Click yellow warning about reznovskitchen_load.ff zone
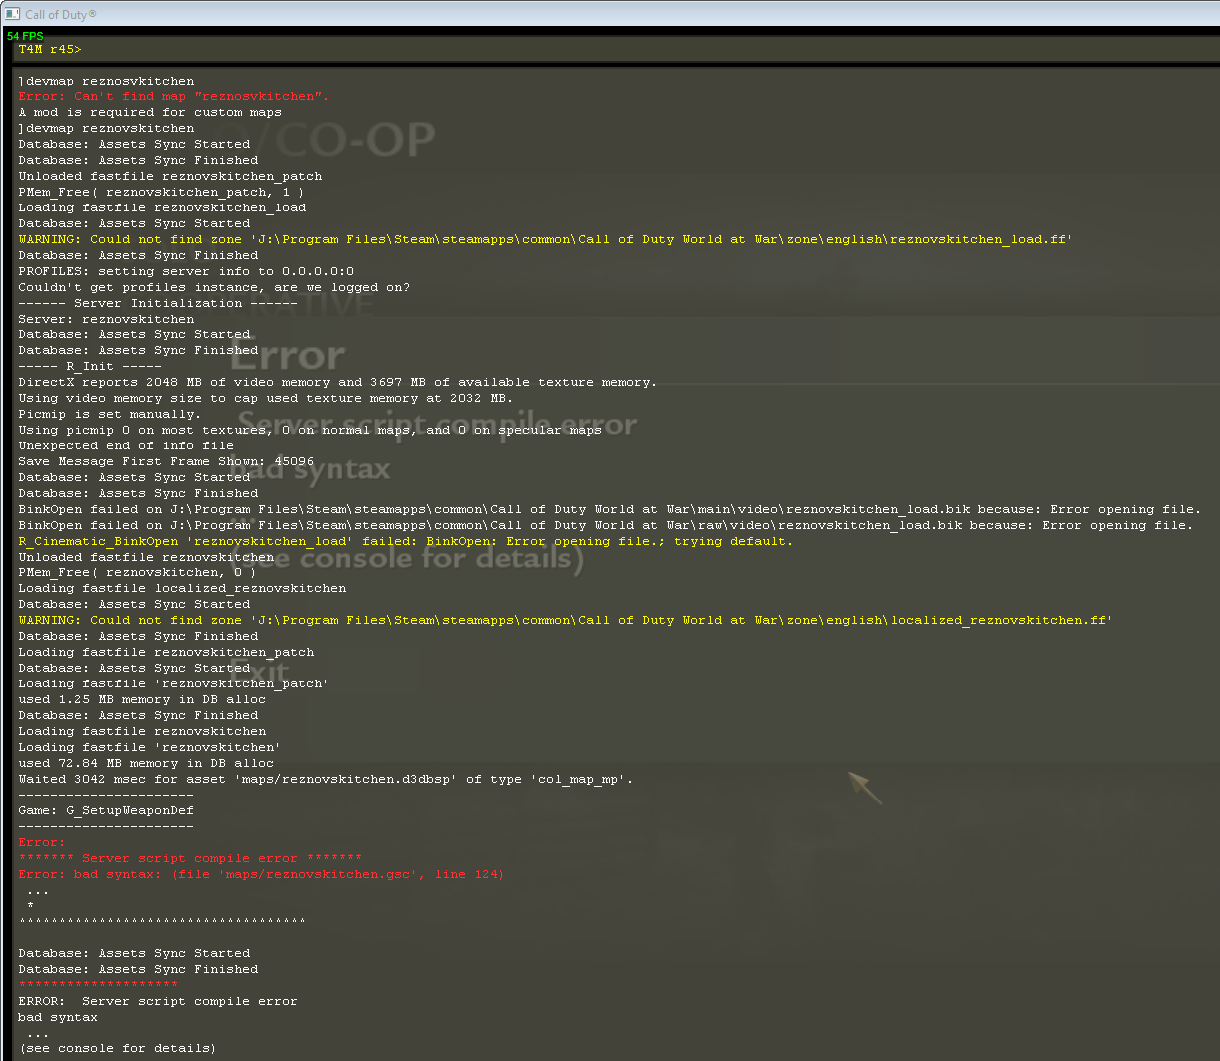 click(x=545, y=240)
